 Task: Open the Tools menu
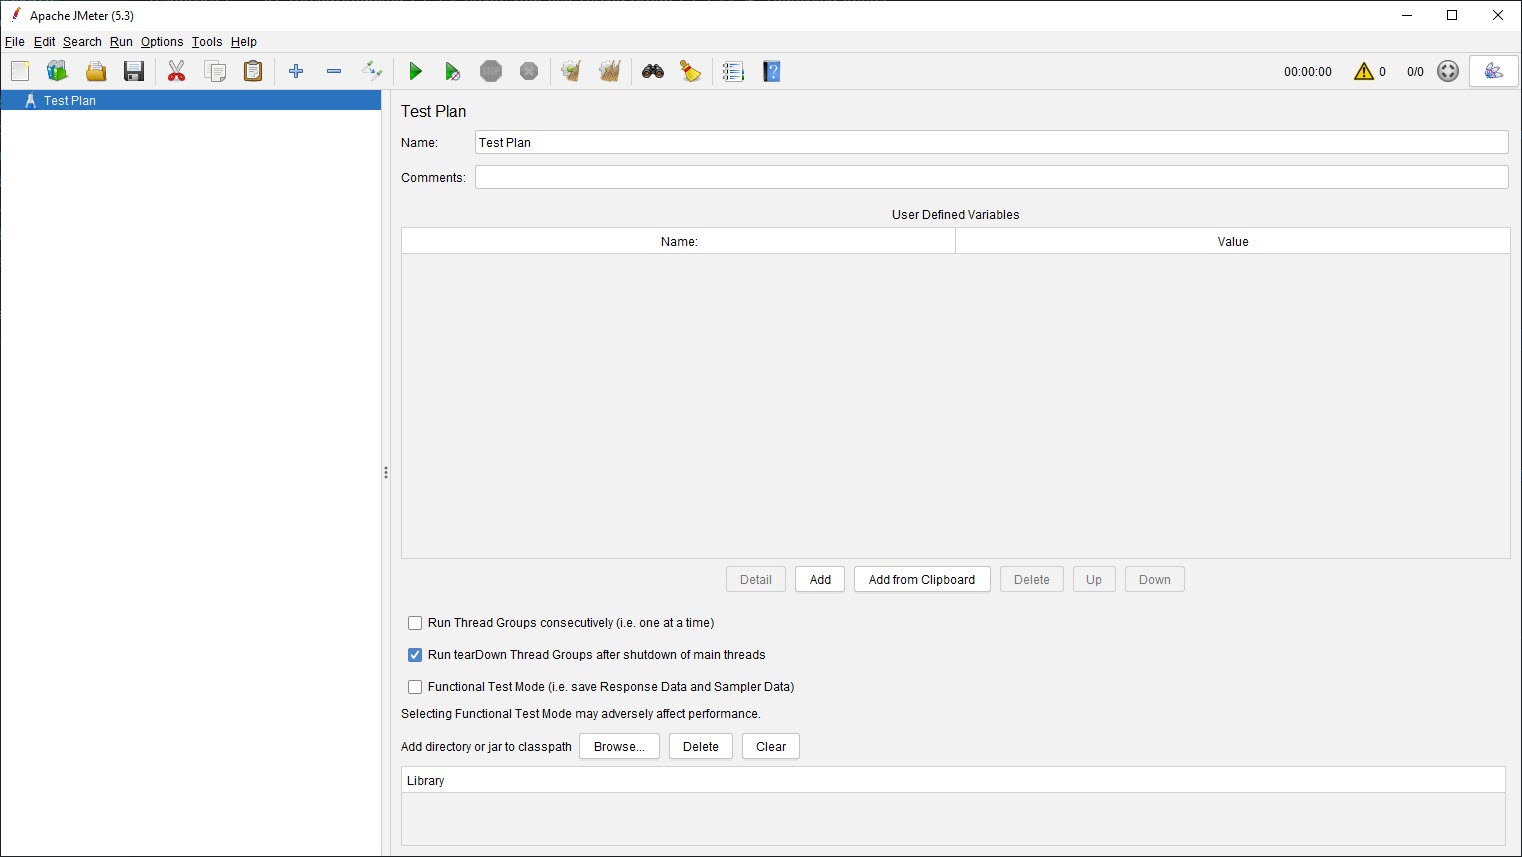207,42
